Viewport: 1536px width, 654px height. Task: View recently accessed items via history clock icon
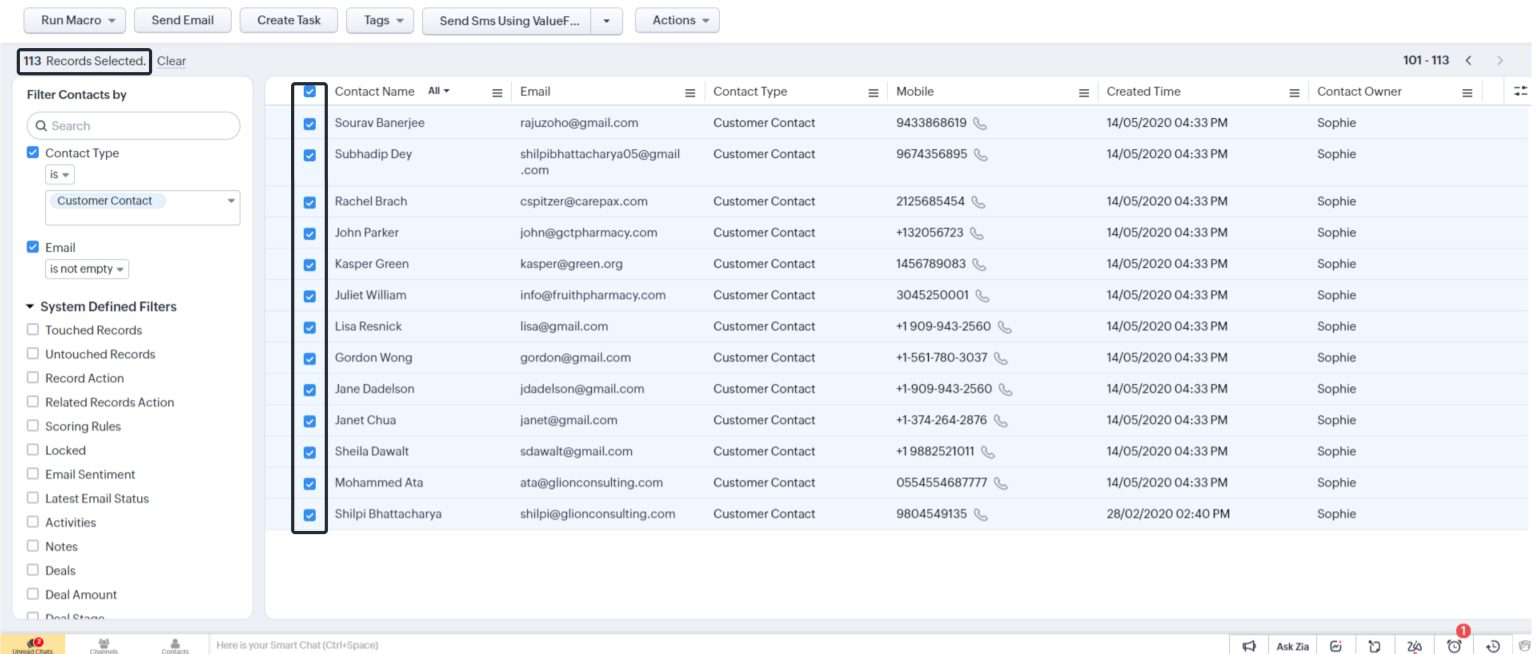pos(1493,646)
